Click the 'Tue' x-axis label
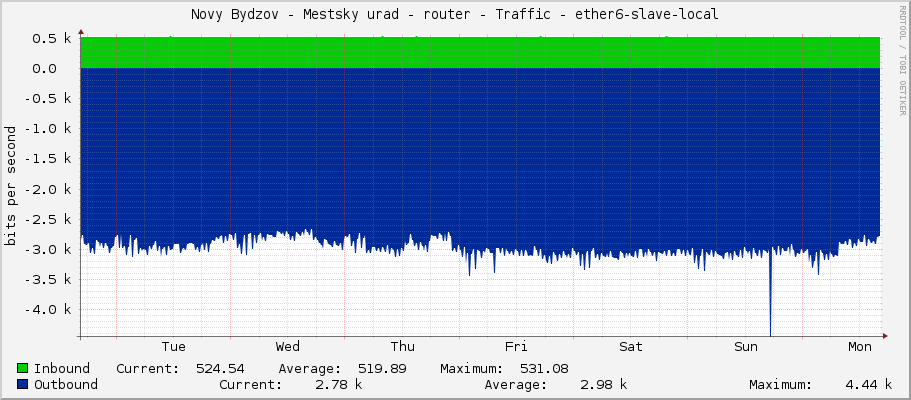The height and width of the screenshot is (400, 911). tap(174, 347)
